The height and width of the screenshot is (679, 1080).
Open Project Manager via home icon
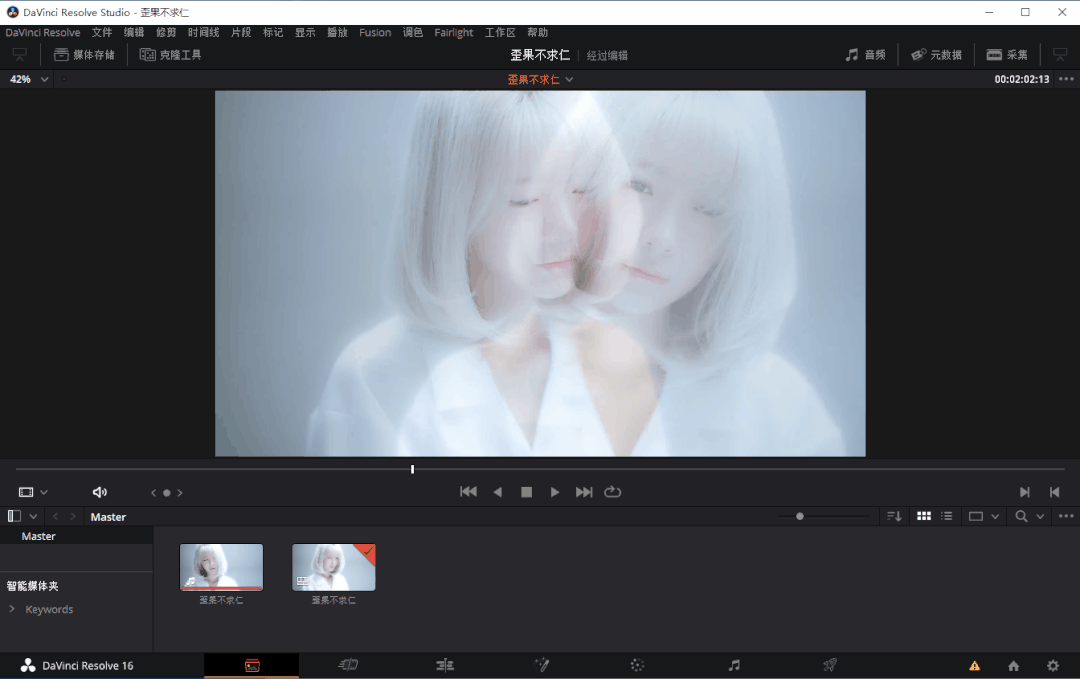[x=1013, y=664]
